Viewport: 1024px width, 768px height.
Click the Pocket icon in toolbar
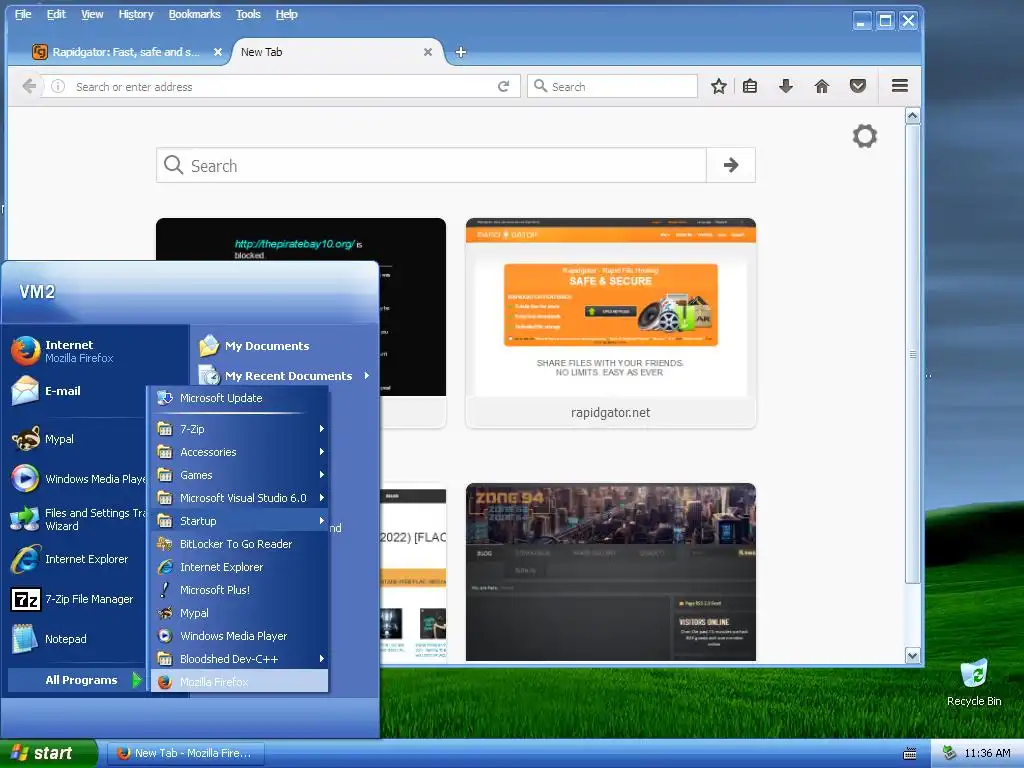pos(857,86)
